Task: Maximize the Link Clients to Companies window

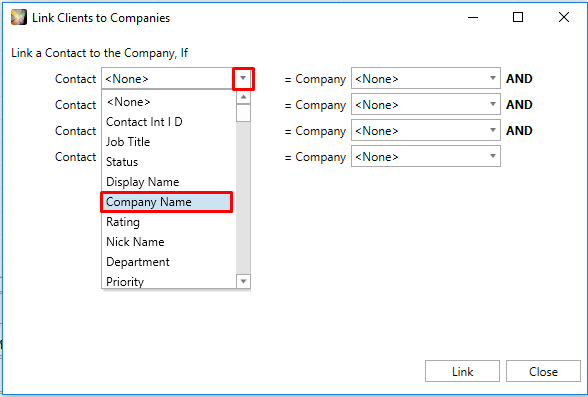Action: (x=518, y=17)
